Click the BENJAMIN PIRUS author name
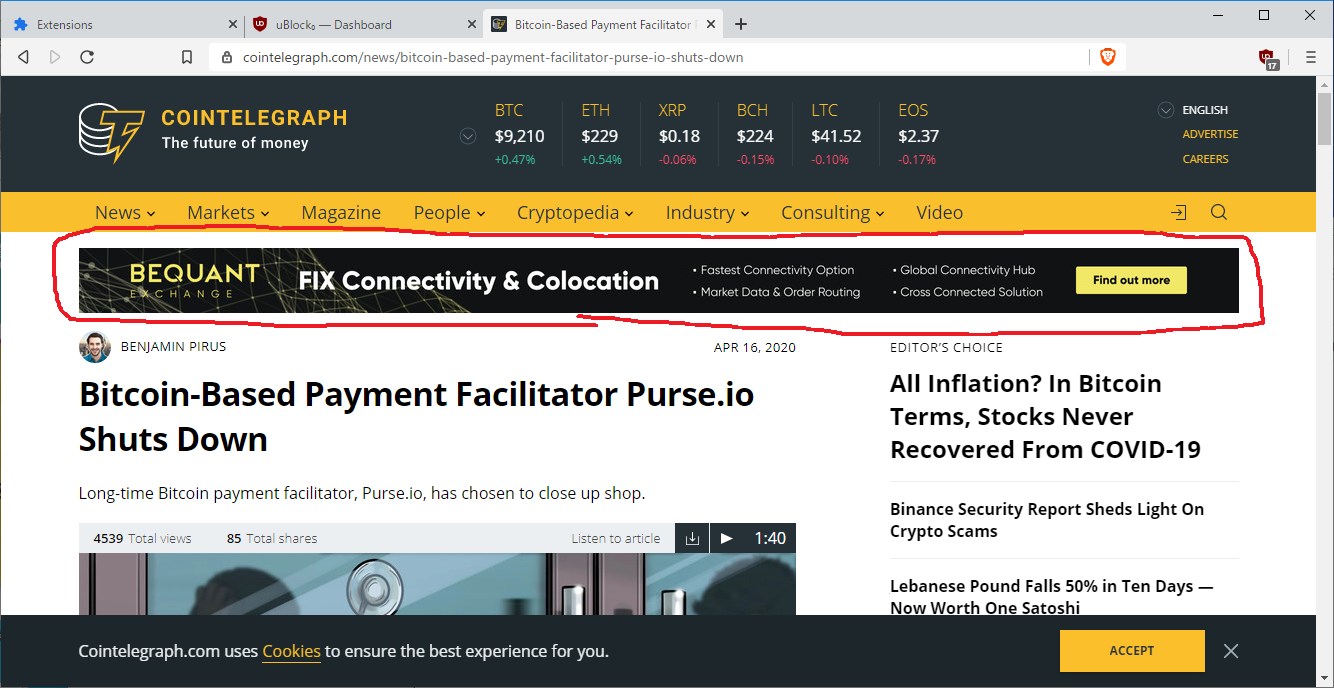 click(x=173, y=347)
